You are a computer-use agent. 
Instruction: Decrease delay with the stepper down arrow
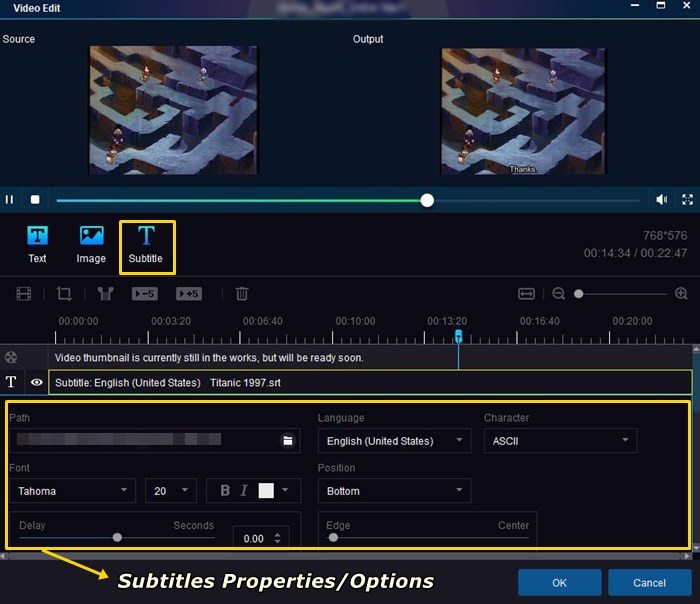tap(277, 542)
